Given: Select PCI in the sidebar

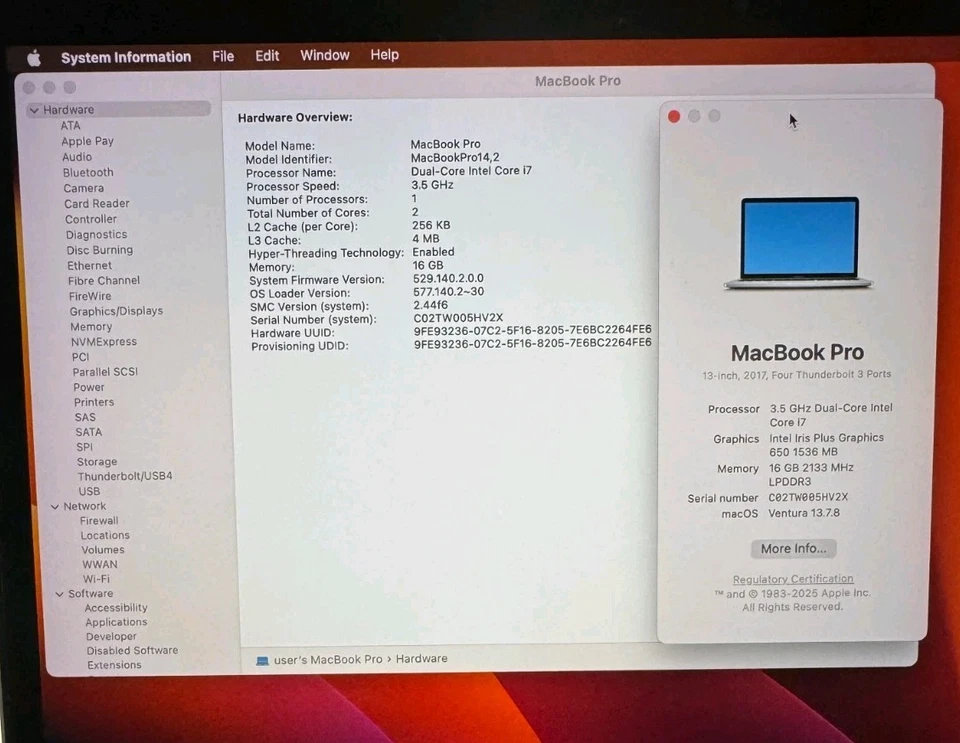Looking at the screenshot, I should pyautogui.click(x=81, y=357).
